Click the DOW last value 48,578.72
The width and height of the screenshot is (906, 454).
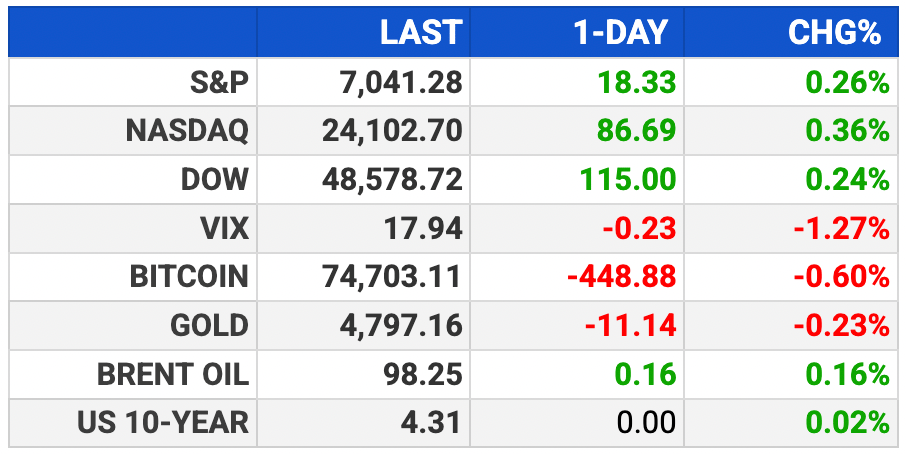coord(392,180)
